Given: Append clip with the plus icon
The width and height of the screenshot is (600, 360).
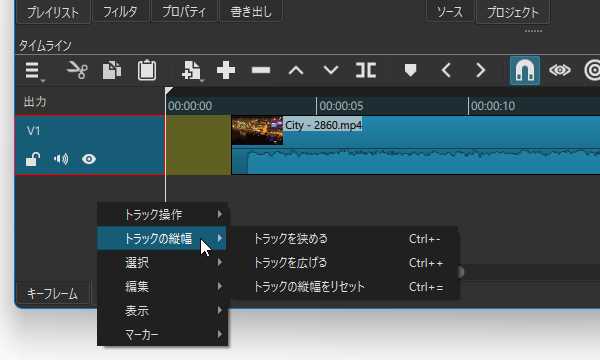Looking at the screenshot, I should click(x=226, y=70).
